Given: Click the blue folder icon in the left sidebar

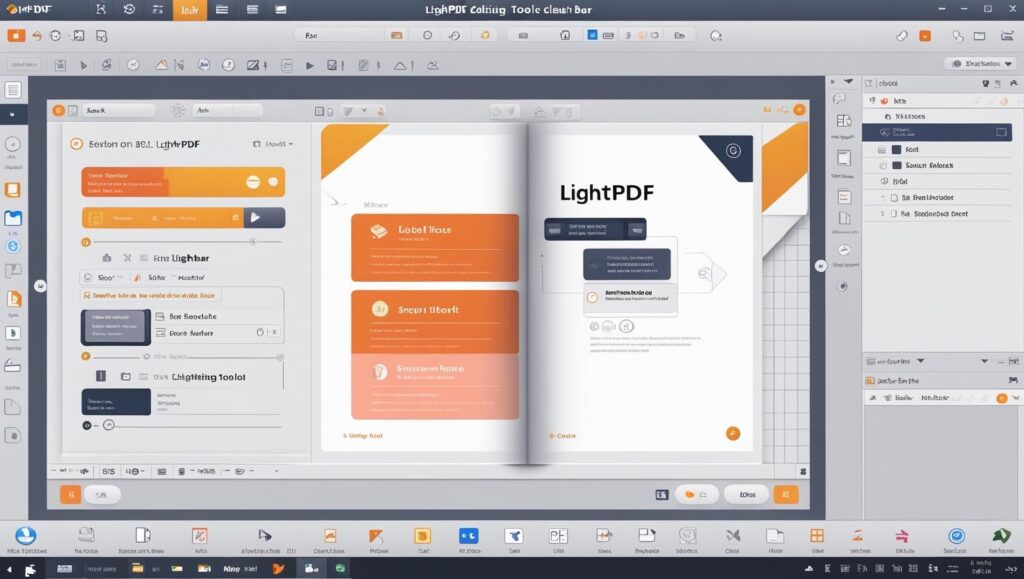Looking at the screenshot, I should pyautogui.click(x=13, y=219).
